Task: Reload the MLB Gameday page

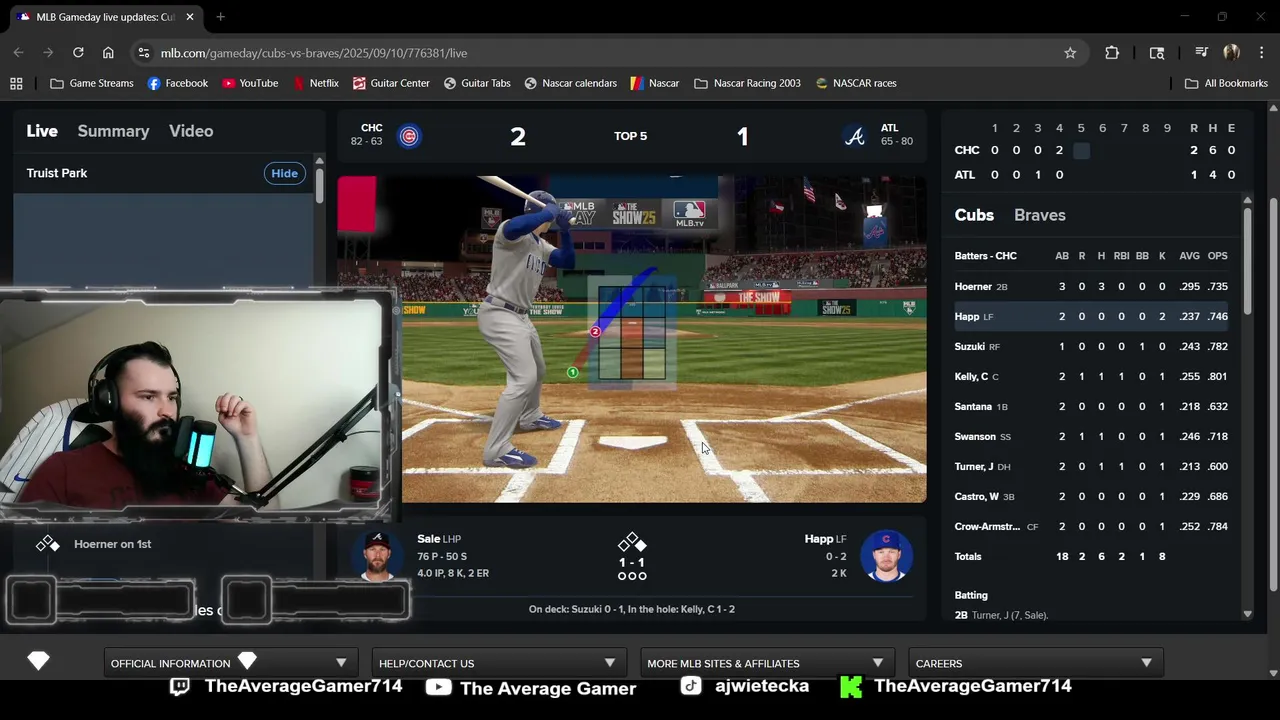Action: click(78, 53)
